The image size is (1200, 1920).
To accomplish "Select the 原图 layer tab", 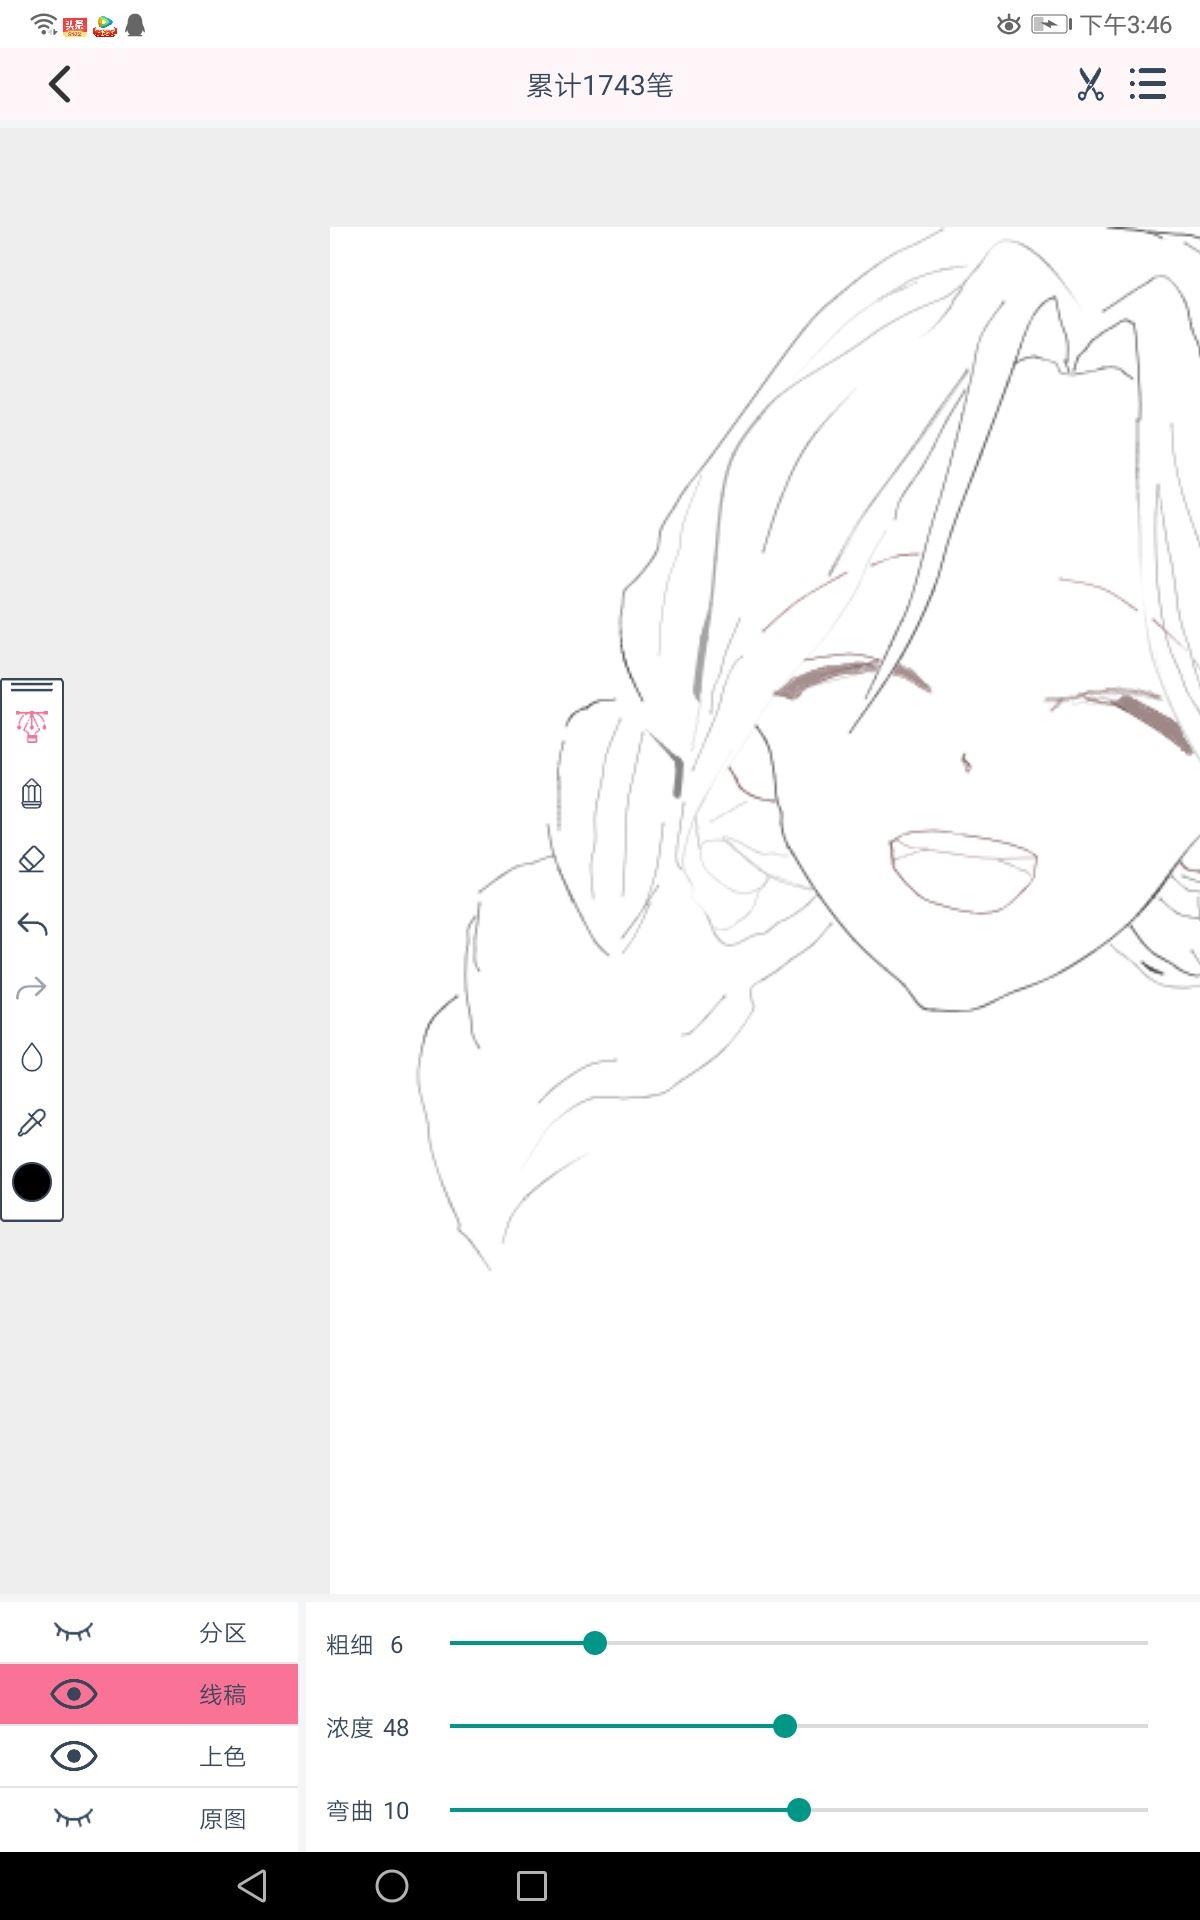I will (x=149, y=1818).
